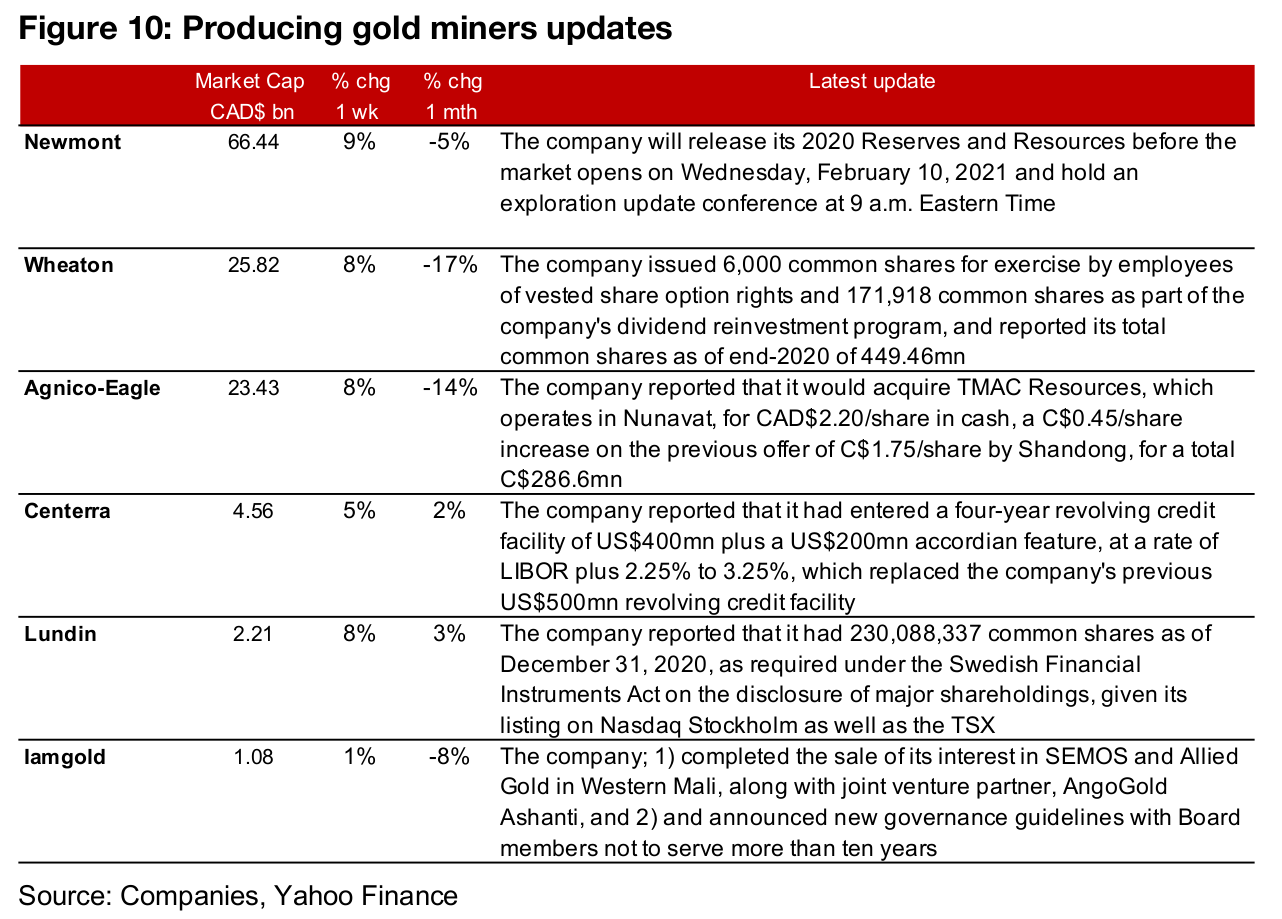
Task: Select Newmont's Reserves and Resources update text
Action: point(868,172)
